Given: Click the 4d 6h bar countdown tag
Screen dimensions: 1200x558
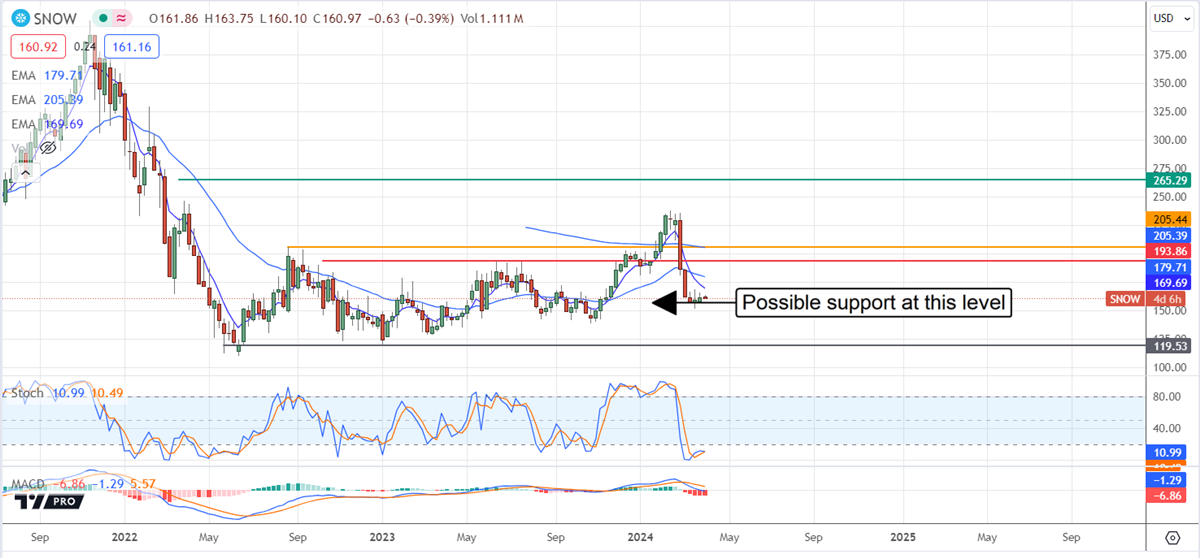Looking at the screenshot, I should pyautogui.click(x=1170, y=299).
